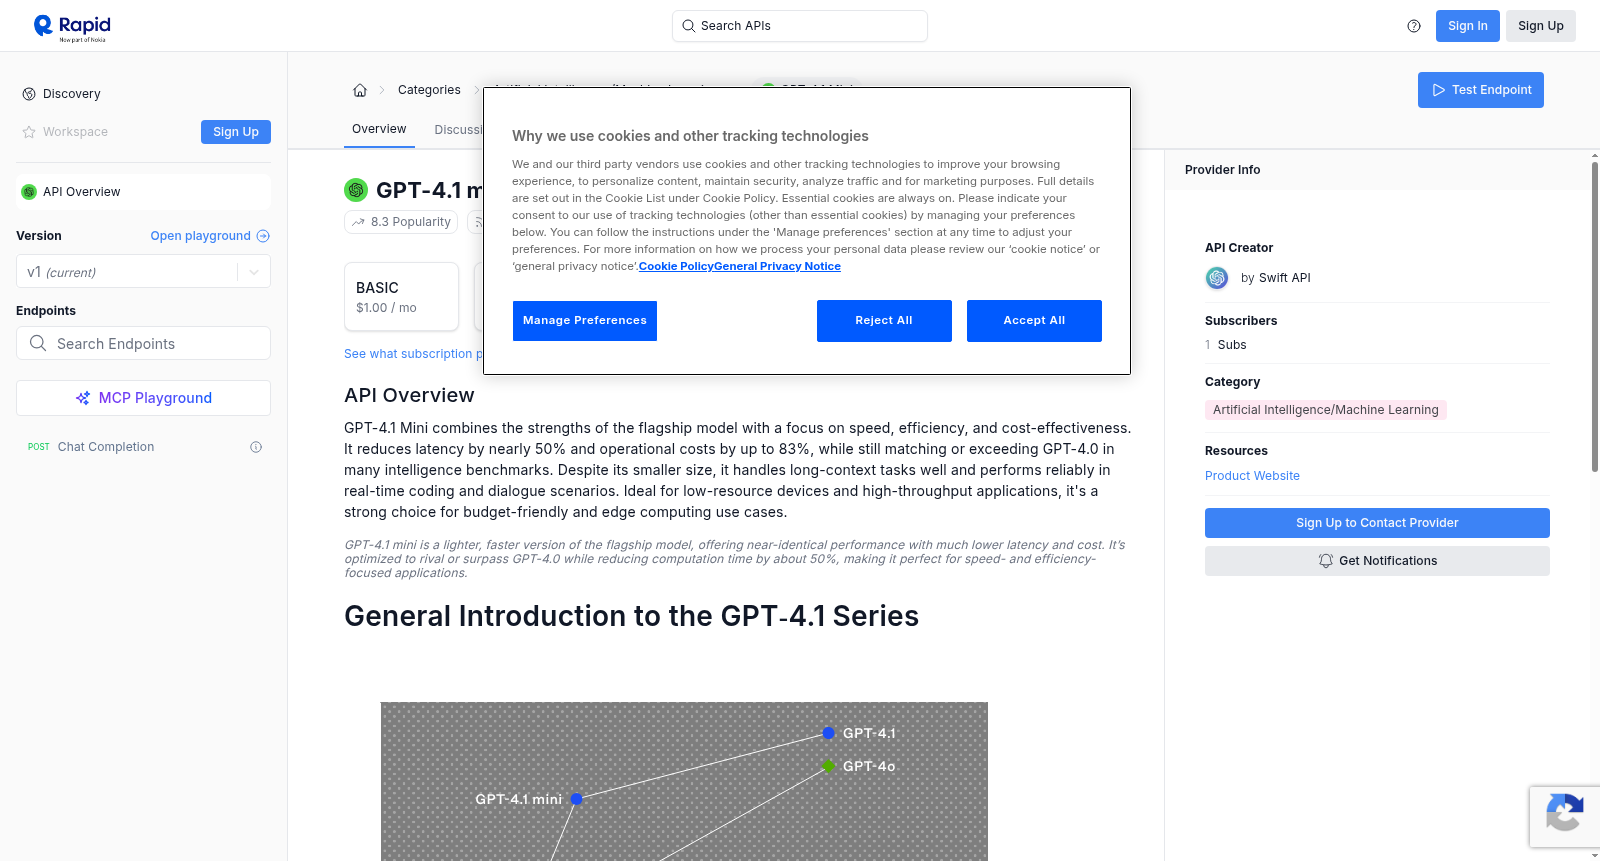Click the Search APIs input field
The image size is (1600, 861).
tap(800, 26)
